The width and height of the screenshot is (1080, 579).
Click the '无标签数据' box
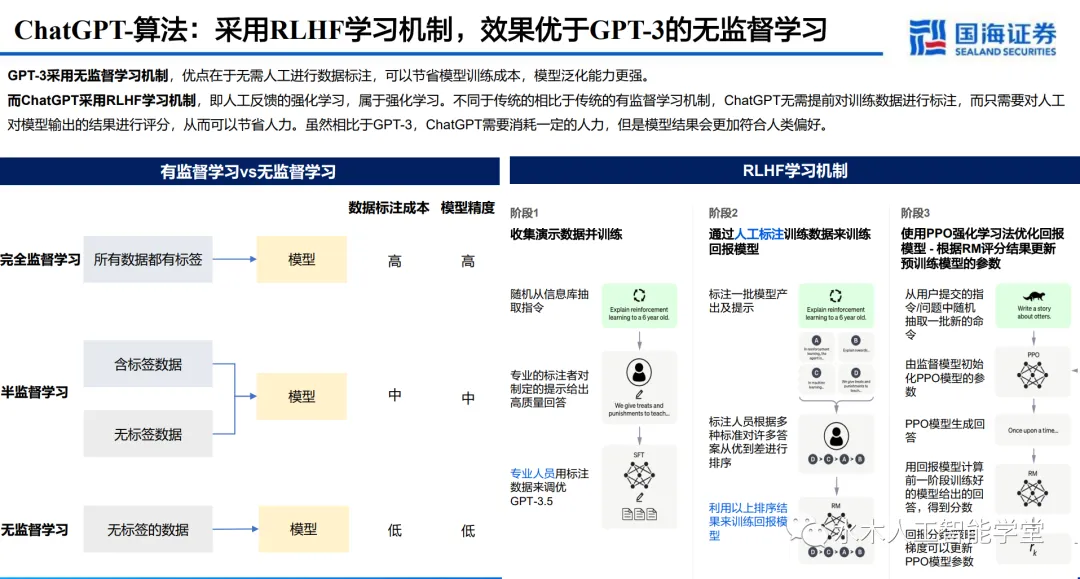(148, 434)
